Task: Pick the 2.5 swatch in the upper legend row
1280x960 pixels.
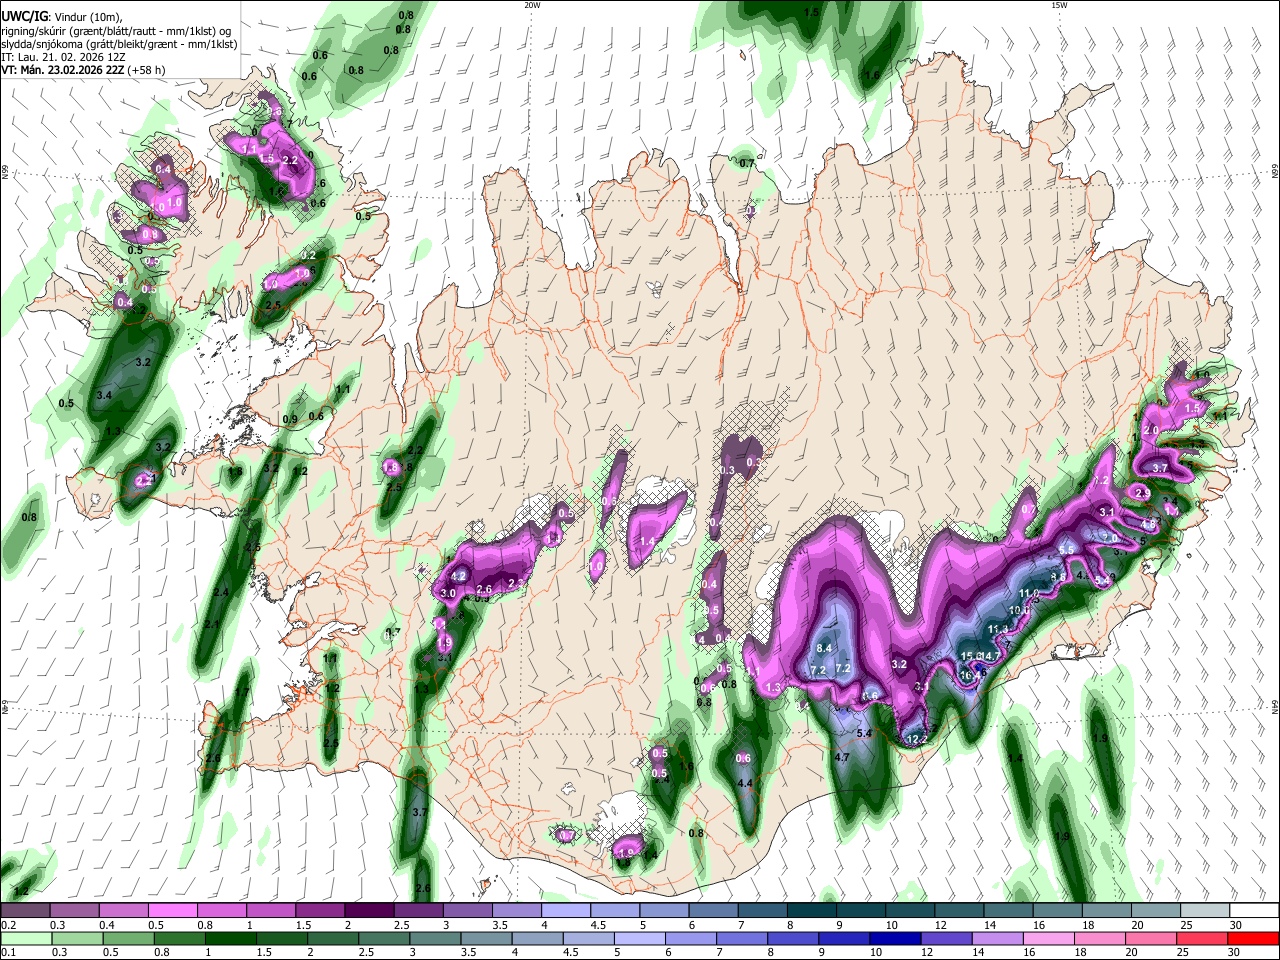Action: [x=417, y=910]
